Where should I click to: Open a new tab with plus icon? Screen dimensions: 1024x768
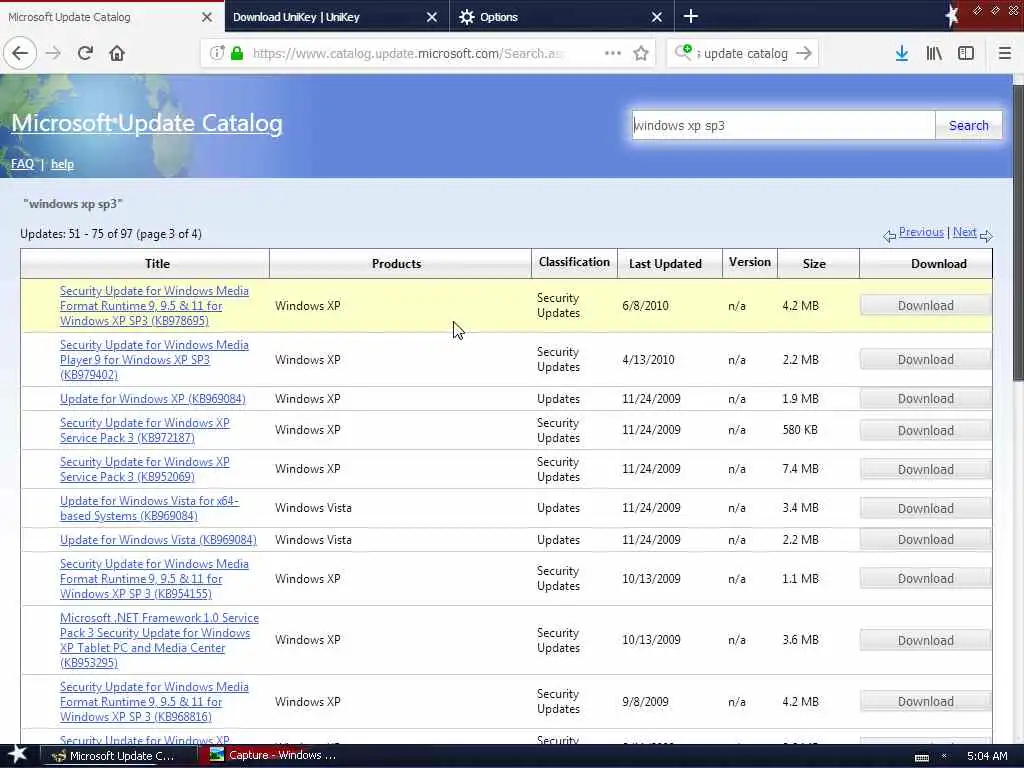pos(690,16)
